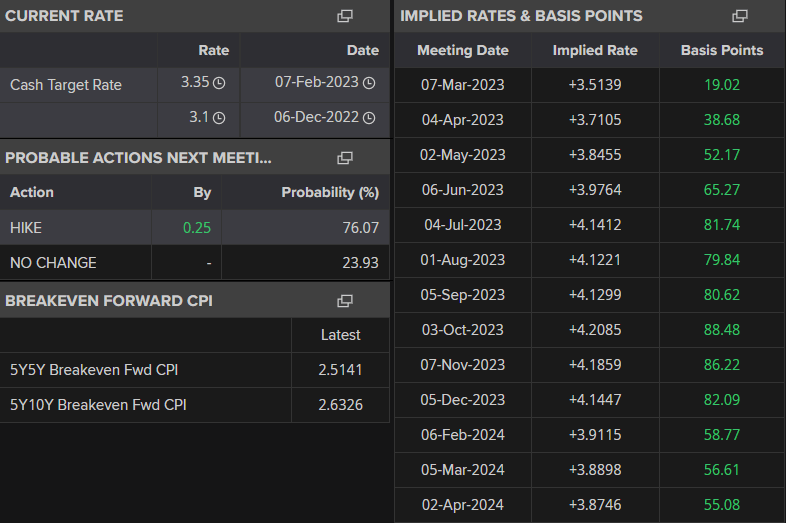Click the clock icon beside the 3.1 rate
Viewport: 786px width, 523px height.
pyautogui.click(x=220, y=118)
